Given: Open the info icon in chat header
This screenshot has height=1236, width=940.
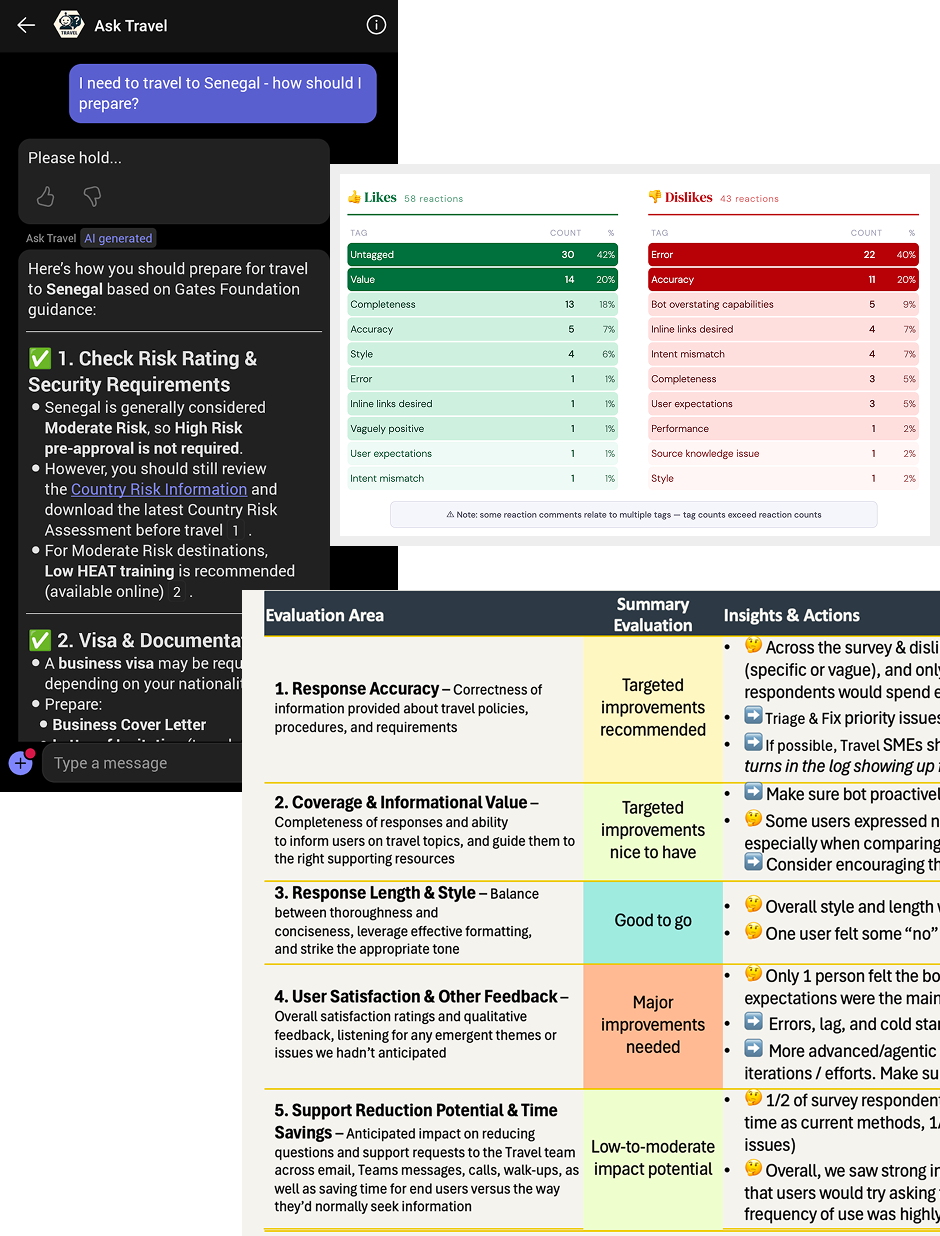Looking at the screenshot, I should click(x=376, y=25).
